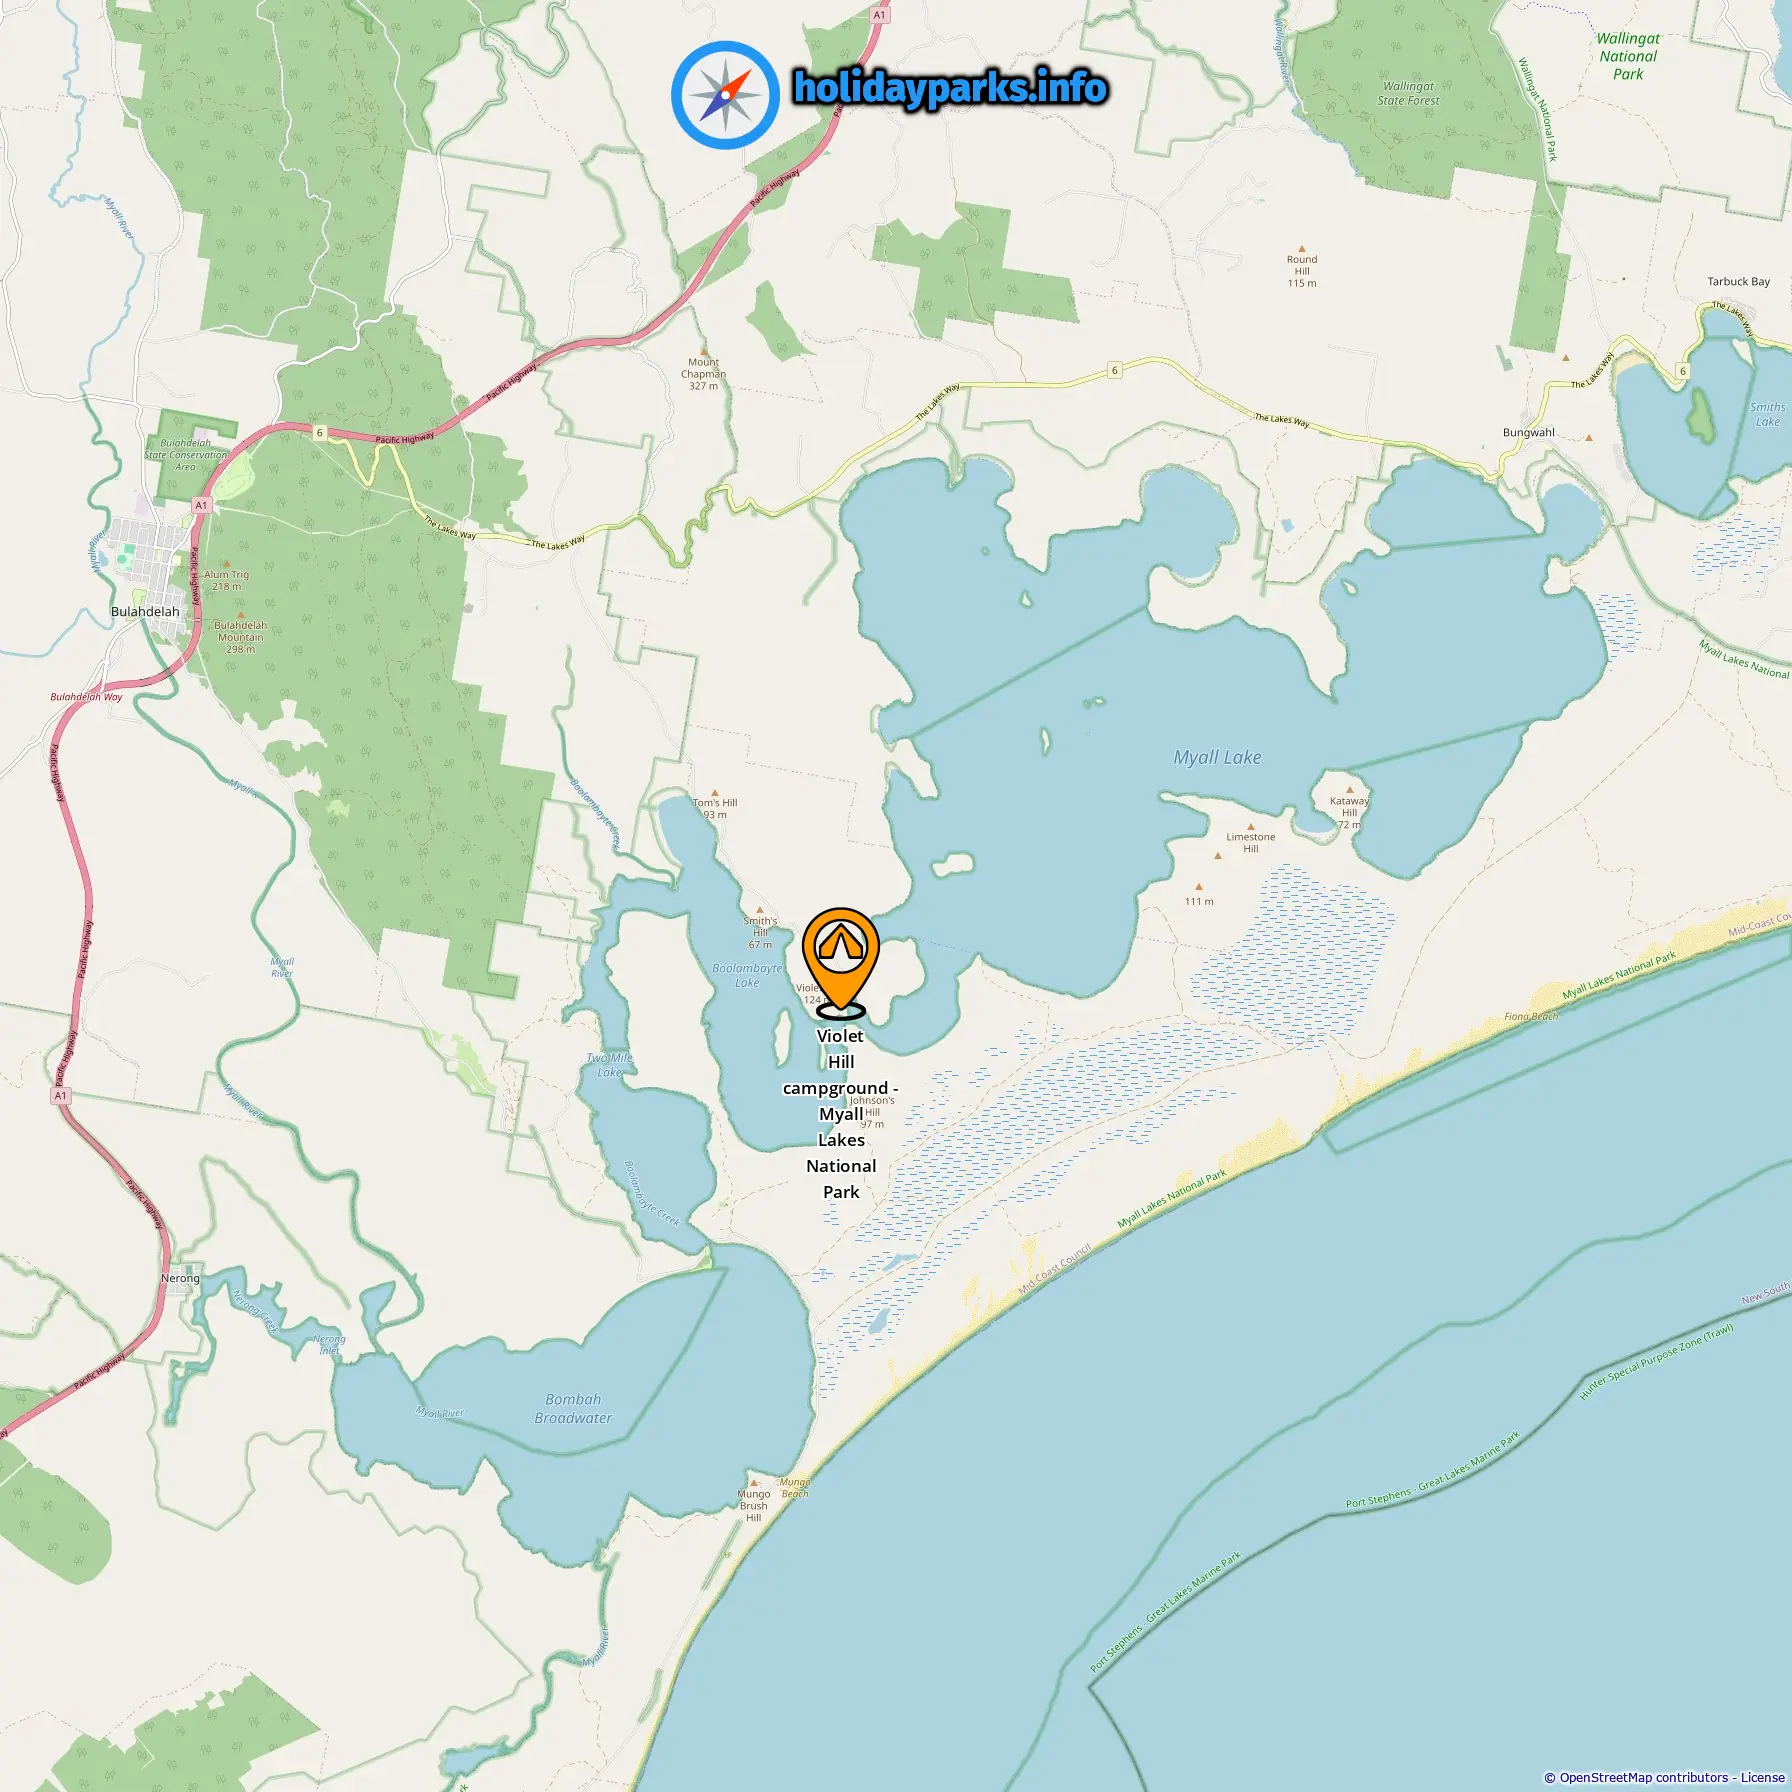Click route 6 shield on The Lakes Way
1792x1792 pixels.
(1115, 370)
